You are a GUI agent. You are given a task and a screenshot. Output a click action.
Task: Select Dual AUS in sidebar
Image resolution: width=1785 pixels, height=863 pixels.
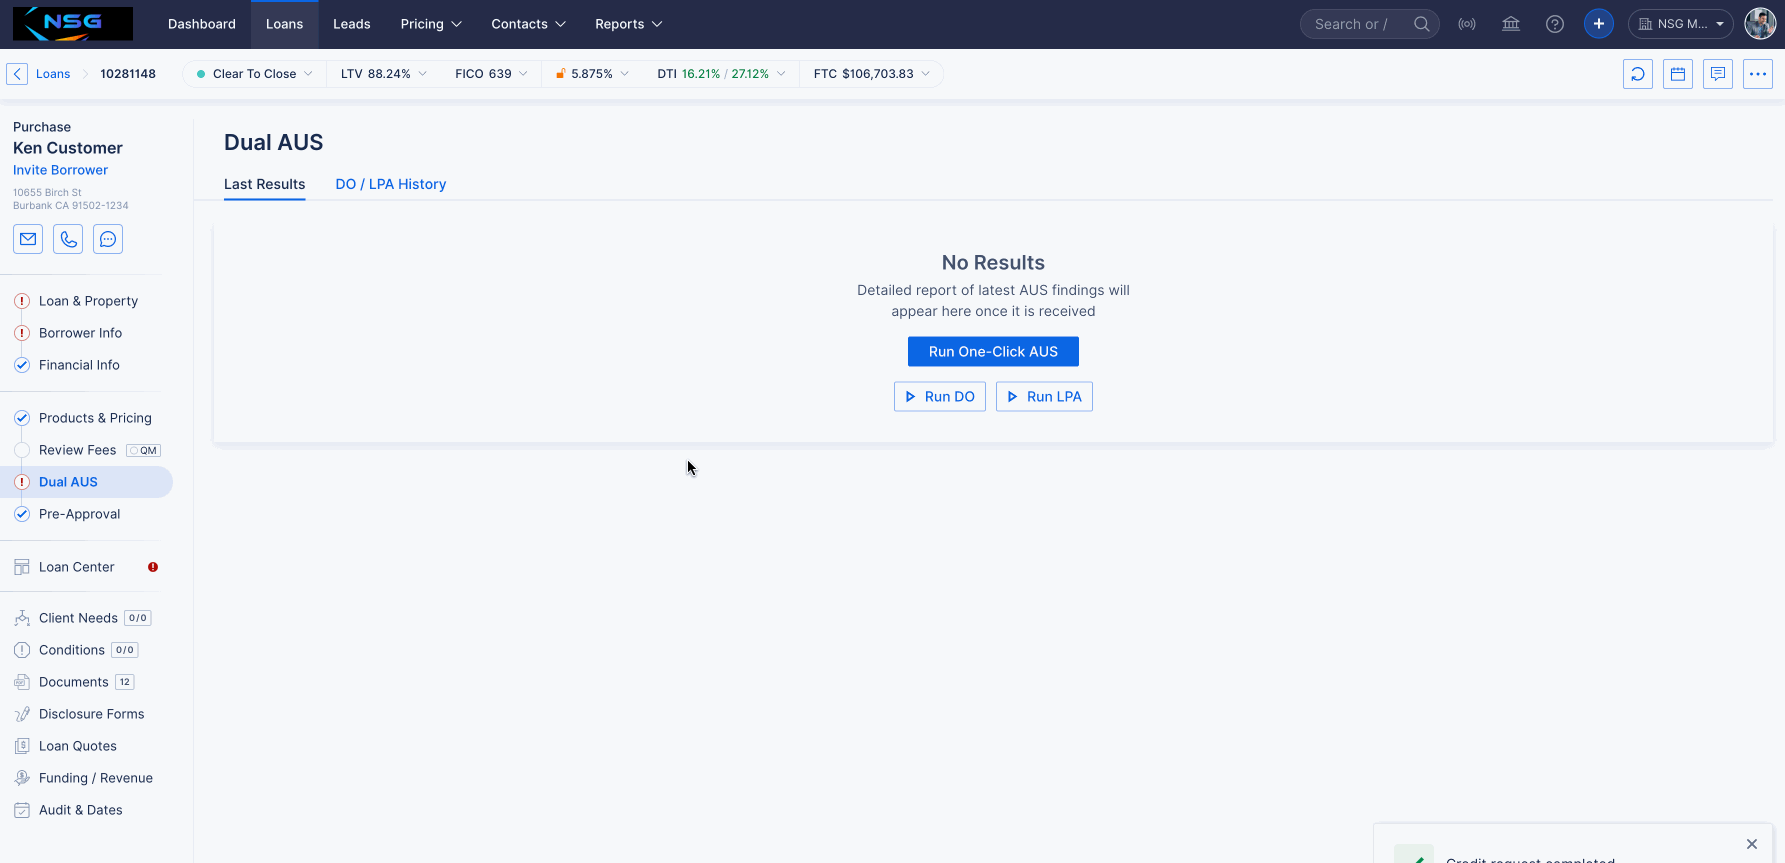86,482
